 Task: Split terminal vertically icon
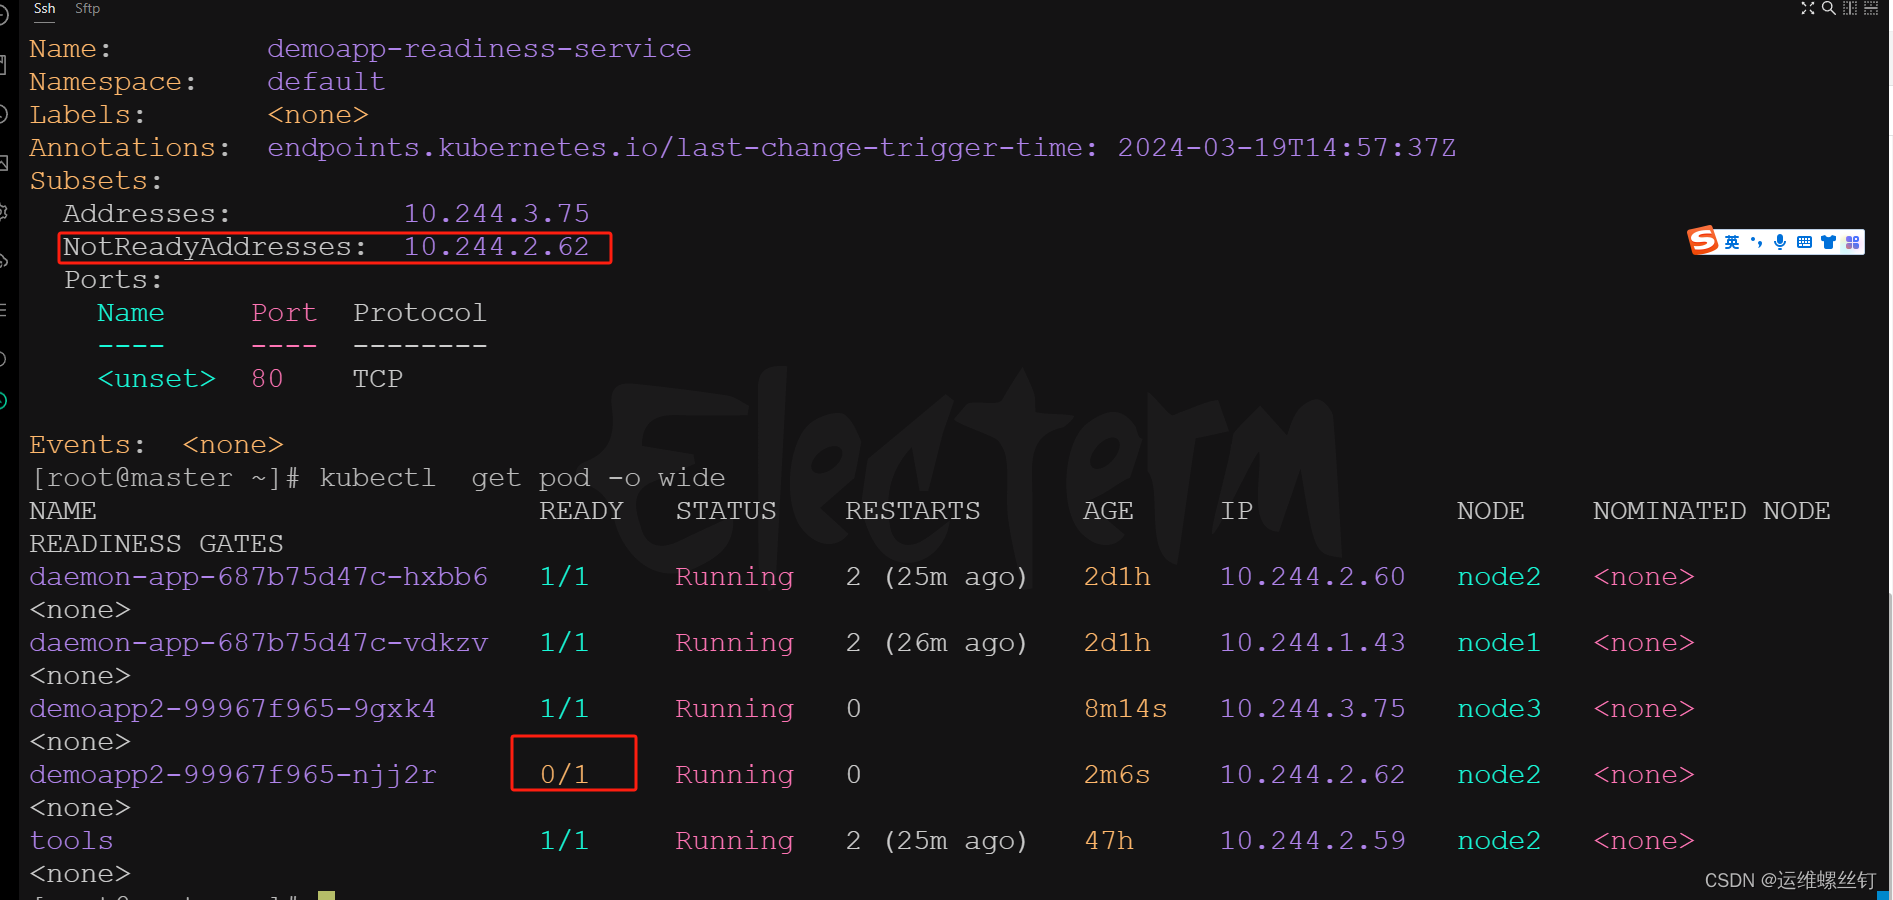tap(1850, 8)
